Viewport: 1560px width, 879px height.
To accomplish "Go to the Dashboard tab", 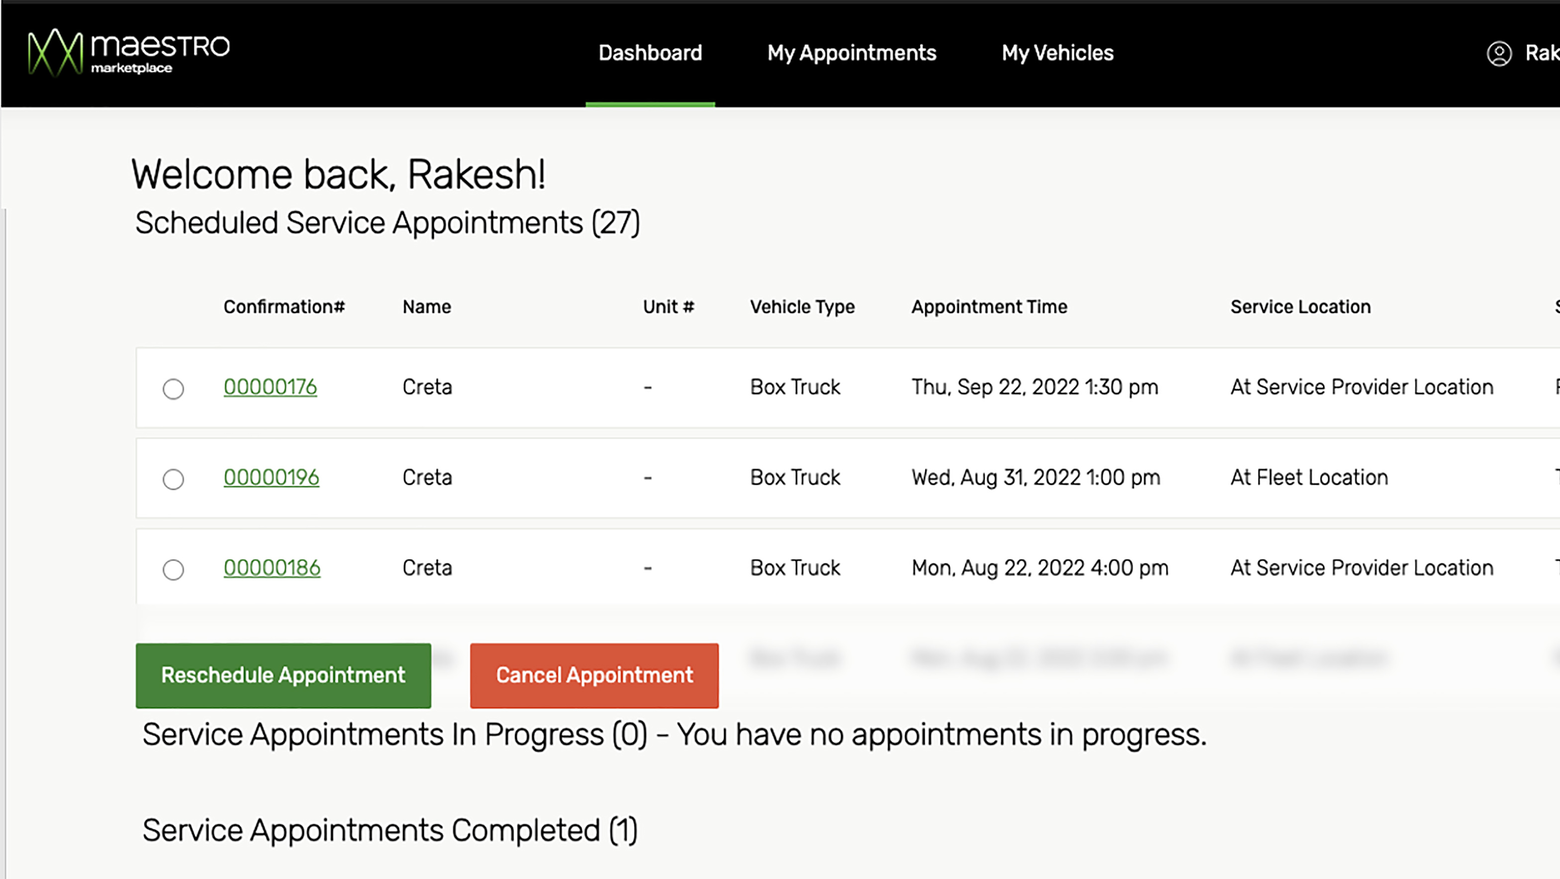I will coord(650,53).
